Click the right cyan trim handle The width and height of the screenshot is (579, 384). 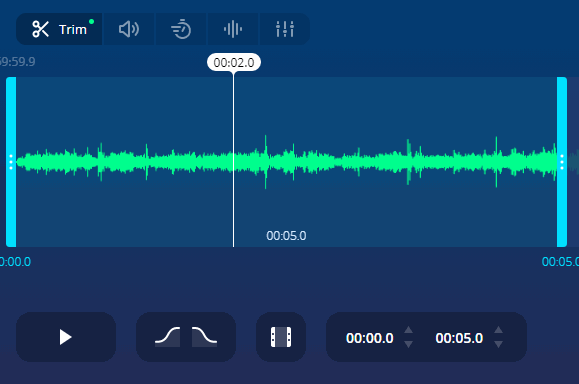point(562,162)
